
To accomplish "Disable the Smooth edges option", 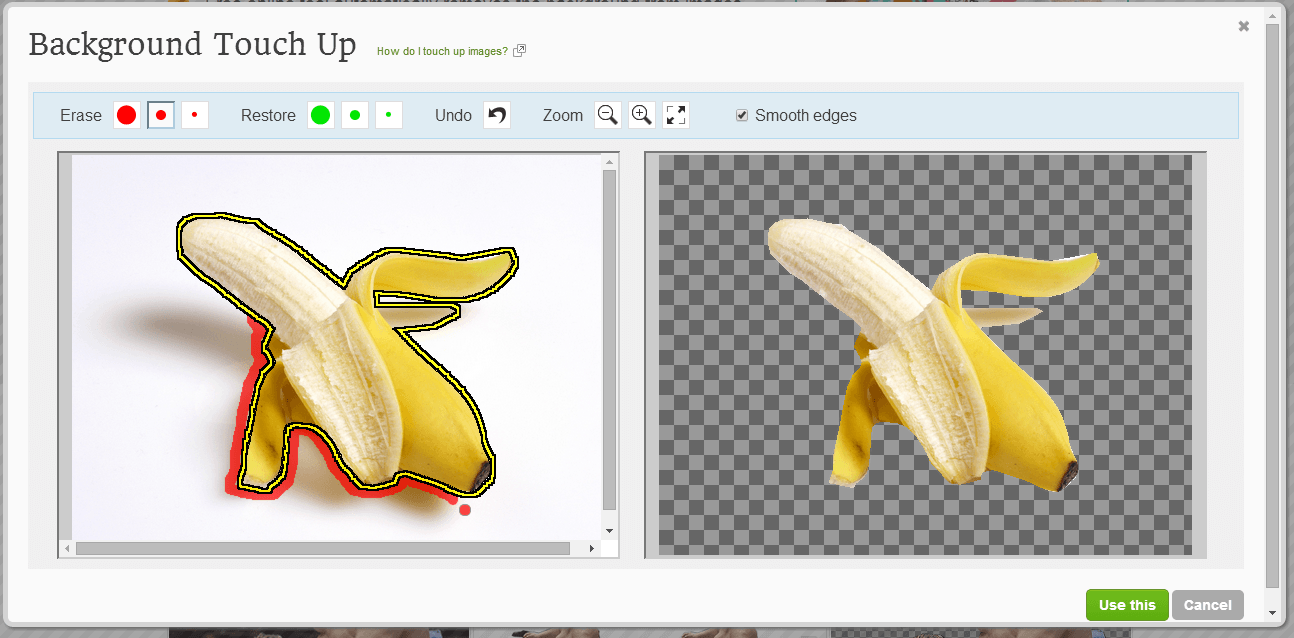I will pyautogui.click(x=741, y=115).
